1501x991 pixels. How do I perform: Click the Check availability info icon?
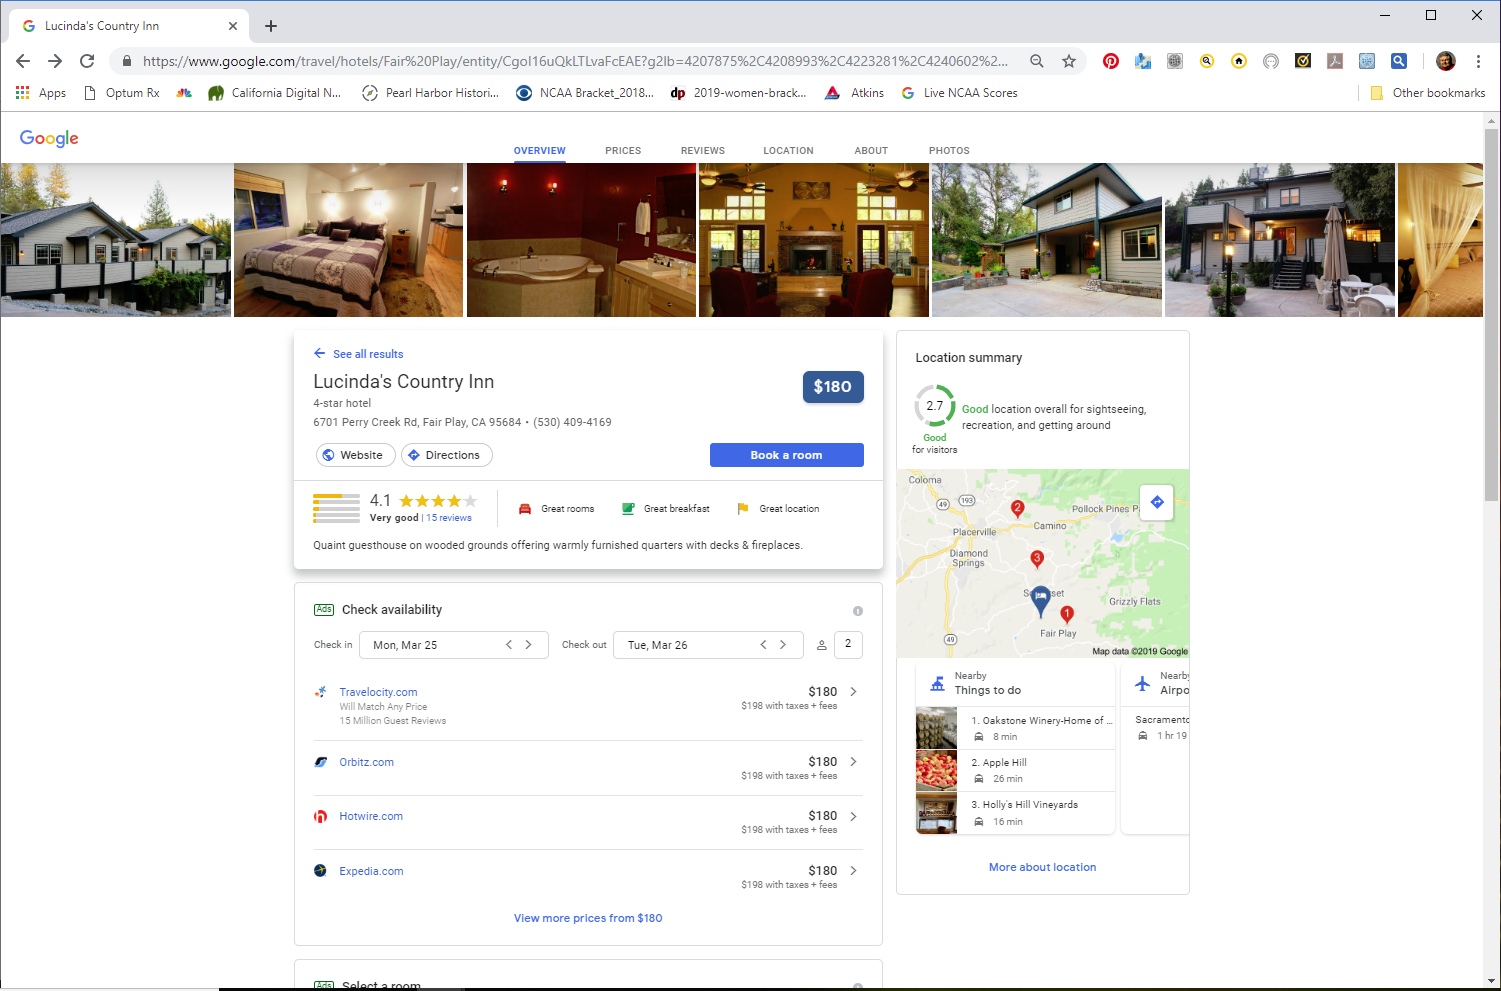click(x=857, y=611)
